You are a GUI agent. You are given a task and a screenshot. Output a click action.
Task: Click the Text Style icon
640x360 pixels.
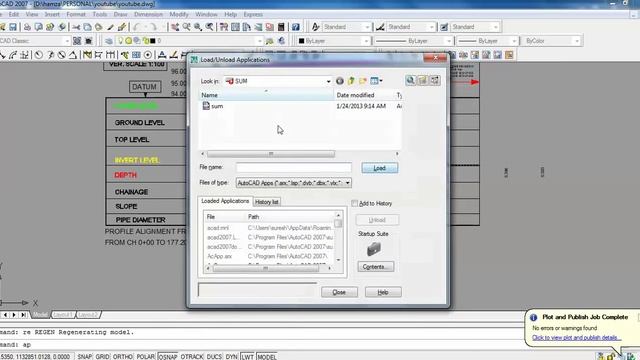(315, 27)
